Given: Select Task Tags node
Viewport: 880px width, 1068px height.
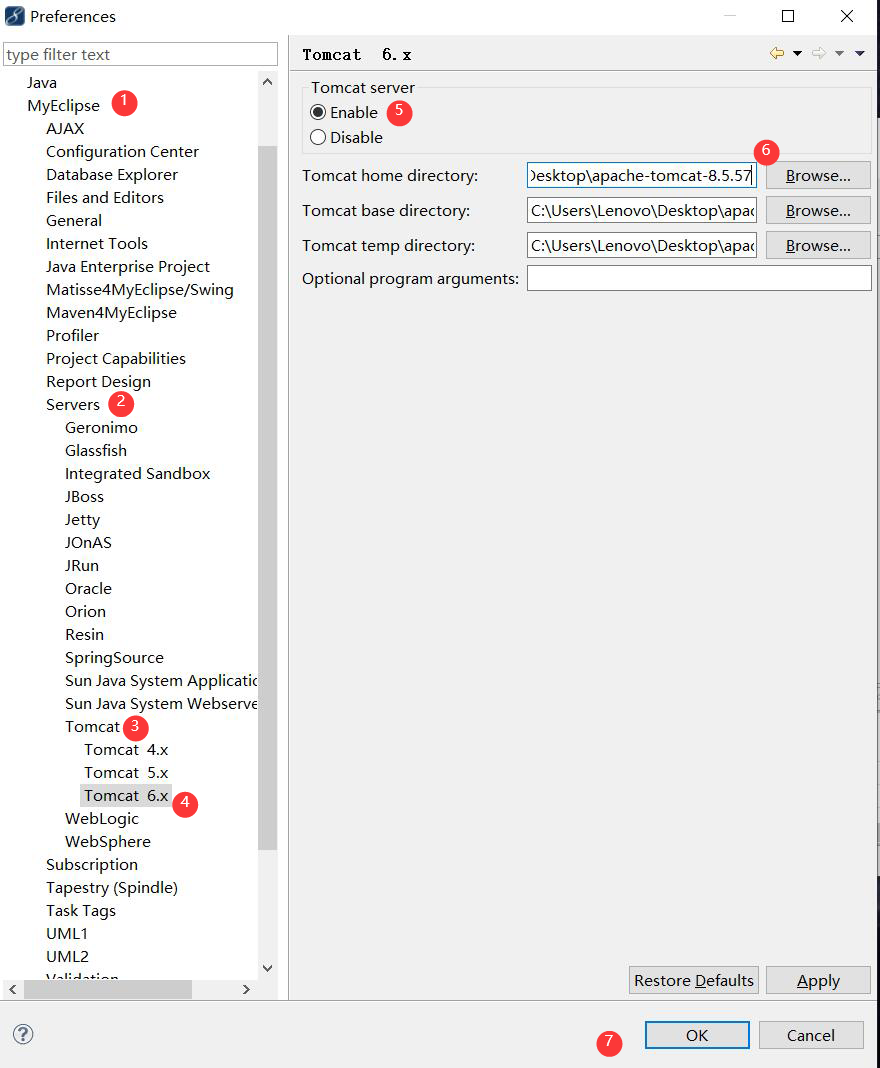Looking at the screenshot, I should click(x=81, y=911).
